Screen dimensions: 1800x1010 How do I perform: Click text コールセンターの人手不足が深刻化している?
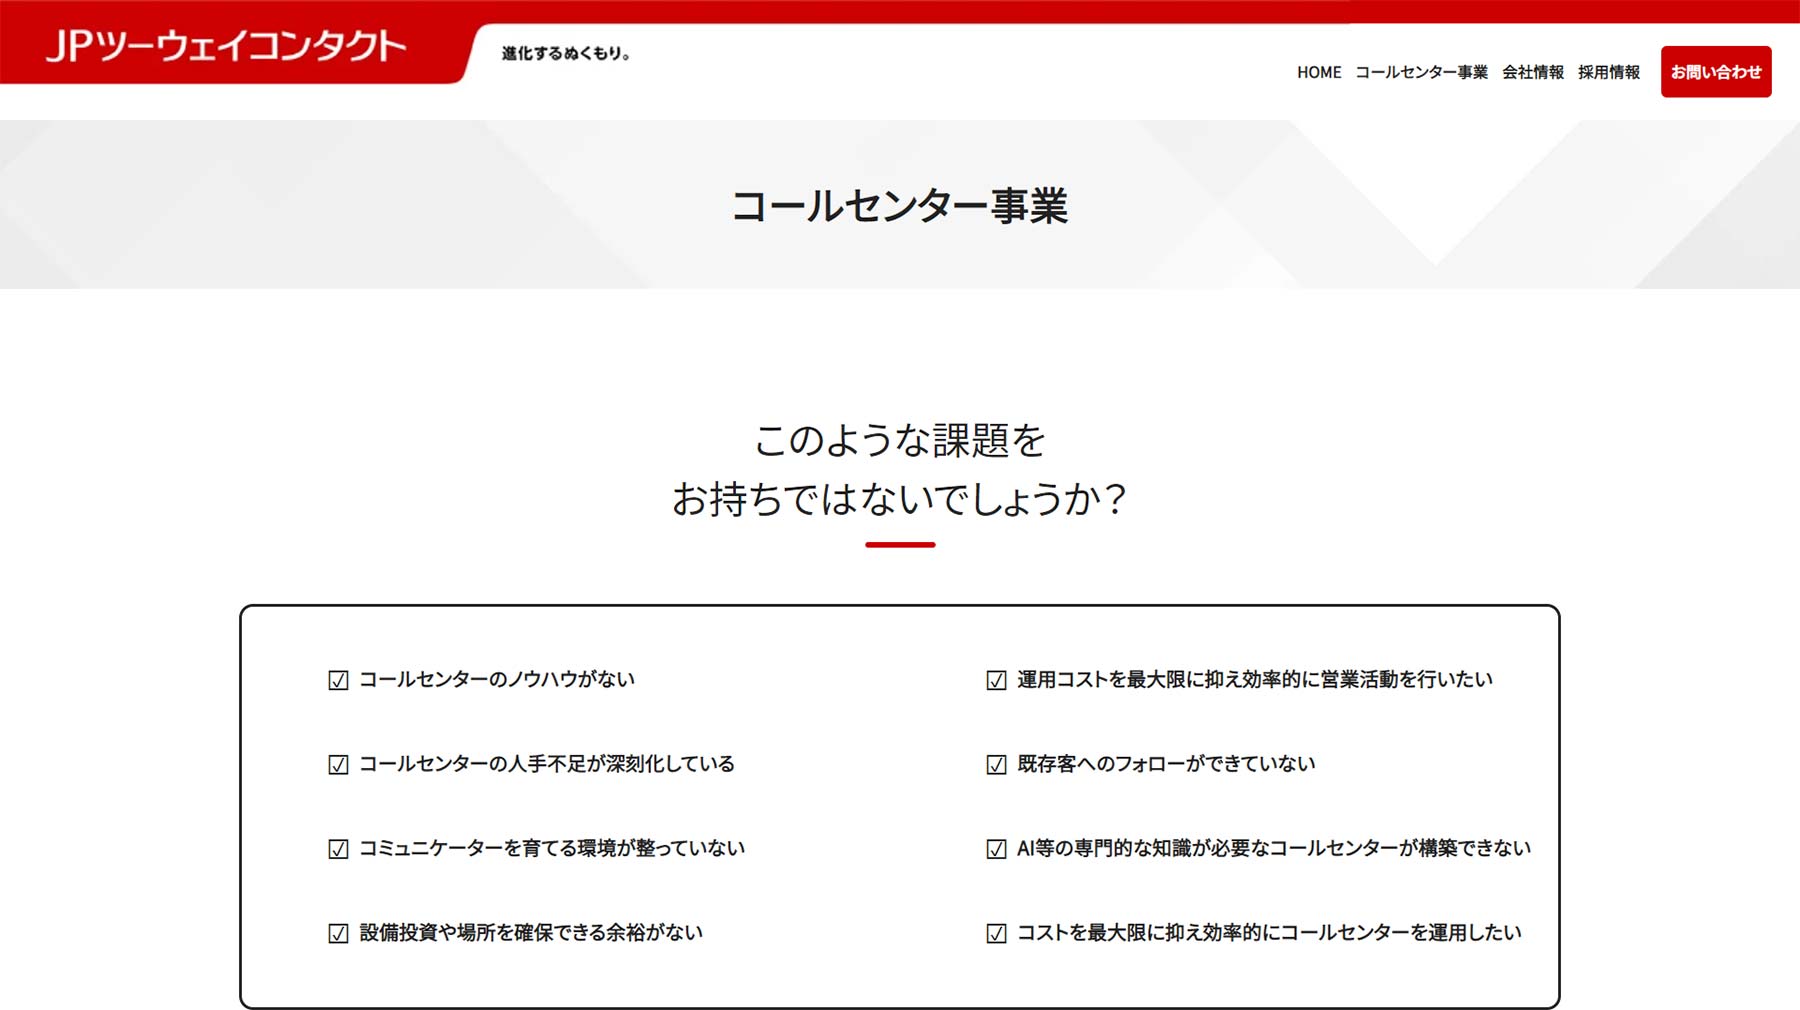pos(547,763)
